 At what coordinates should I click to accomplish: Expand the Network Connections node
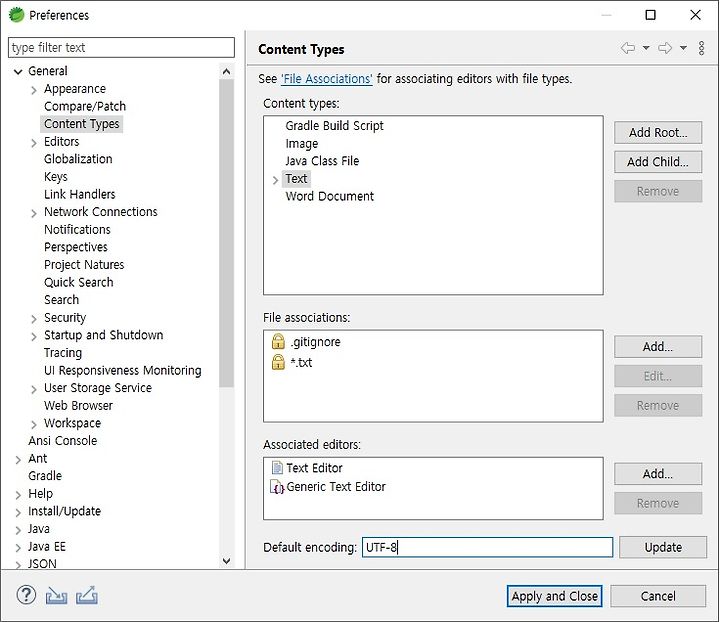[34, 213]
